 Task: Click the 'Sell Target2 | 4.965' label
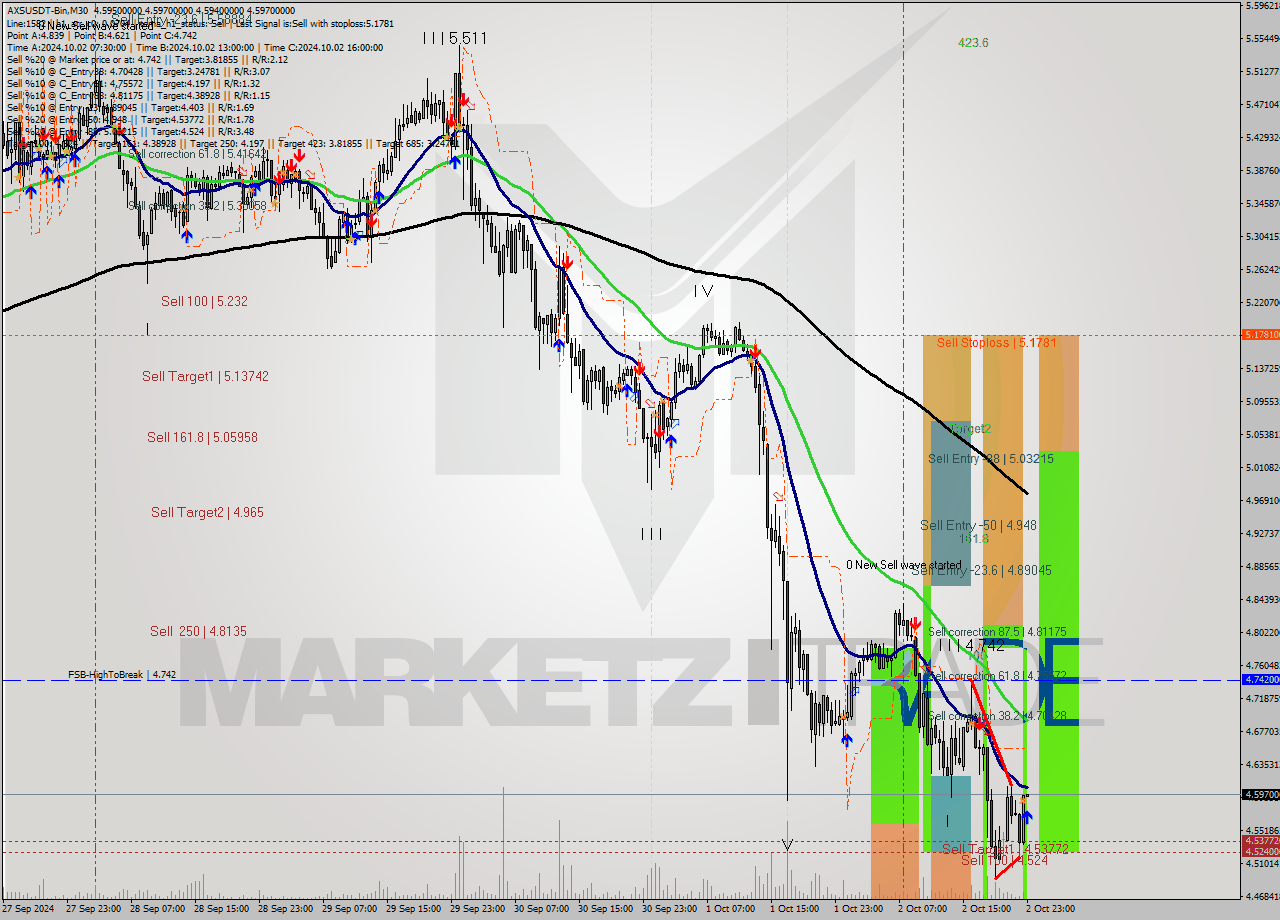[207, 512]
